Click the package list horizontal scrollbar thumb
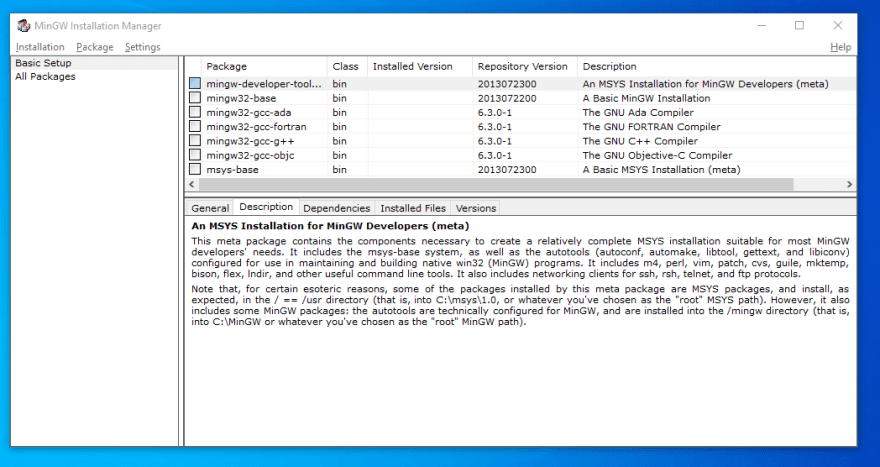Image resolution: width=880 pixels, height=467 pixels. coord(496,184)
